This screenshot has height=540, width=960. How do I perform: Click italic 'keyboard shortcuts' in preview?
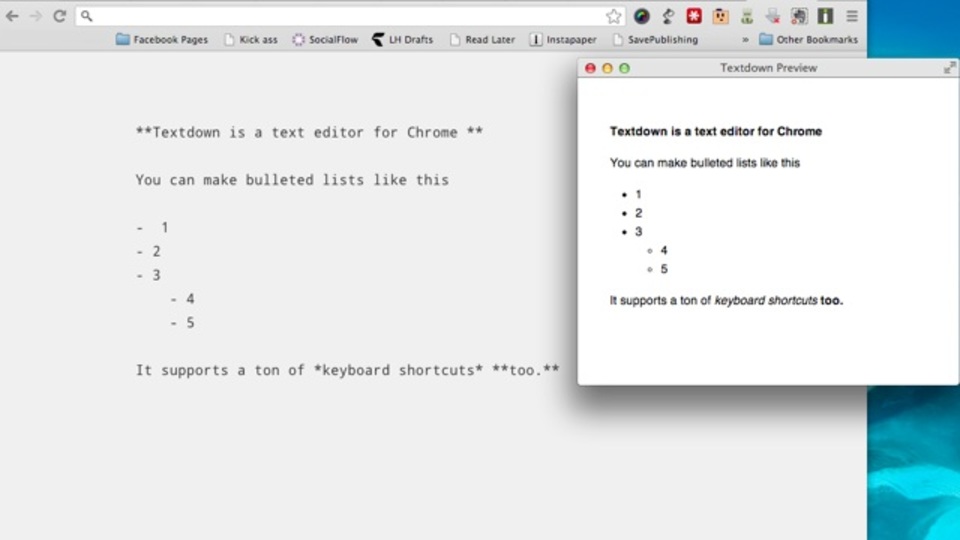766,301
